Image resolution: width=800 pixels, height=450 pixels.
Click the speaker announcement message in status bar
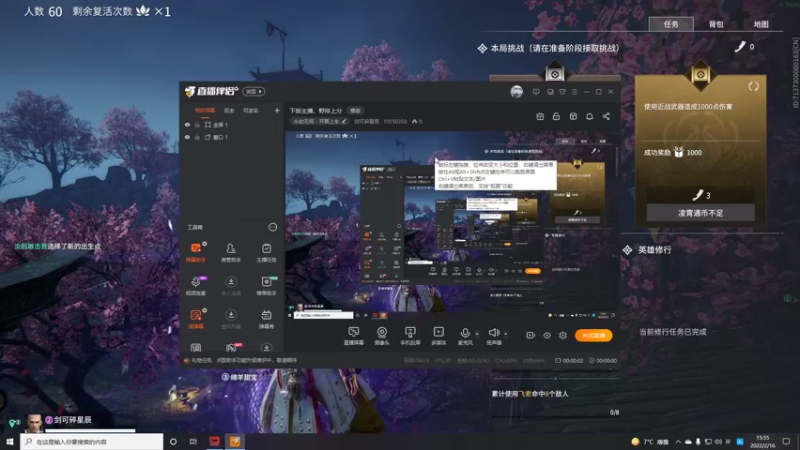pos(240,360)
